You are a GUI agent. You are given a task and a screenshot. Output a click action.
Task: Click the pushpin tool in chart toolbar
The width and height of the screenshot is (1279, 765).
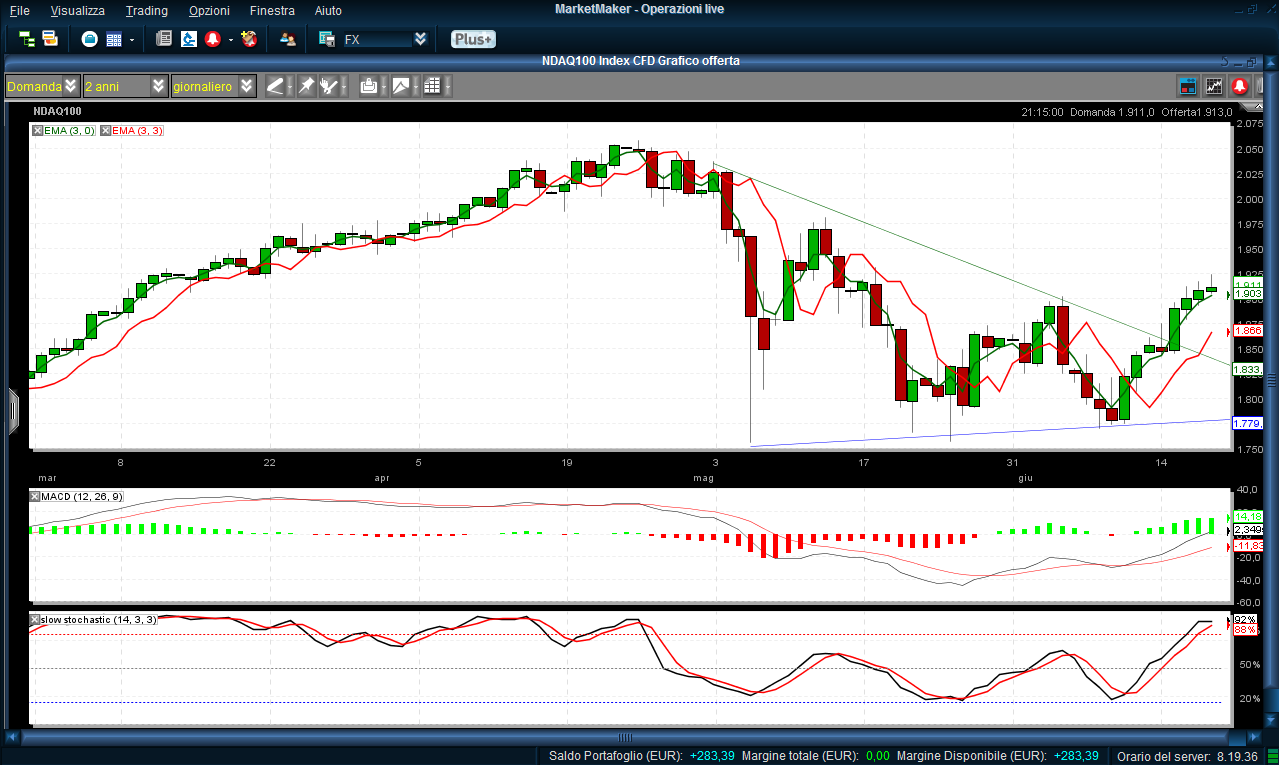pyautogui.click(x=306, y=87)
